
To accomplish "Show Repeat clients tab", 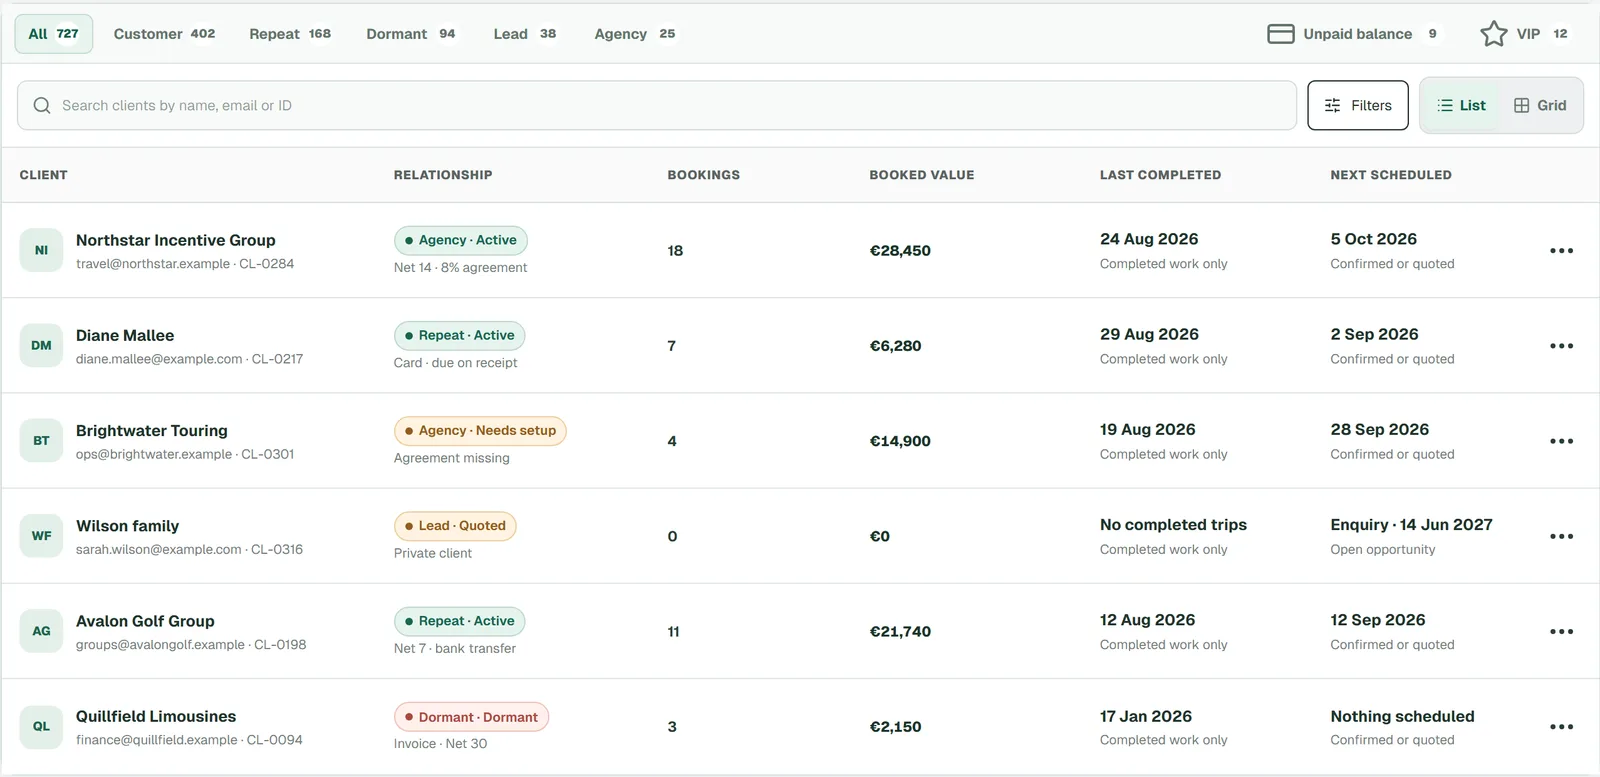I will coord(290,34).
